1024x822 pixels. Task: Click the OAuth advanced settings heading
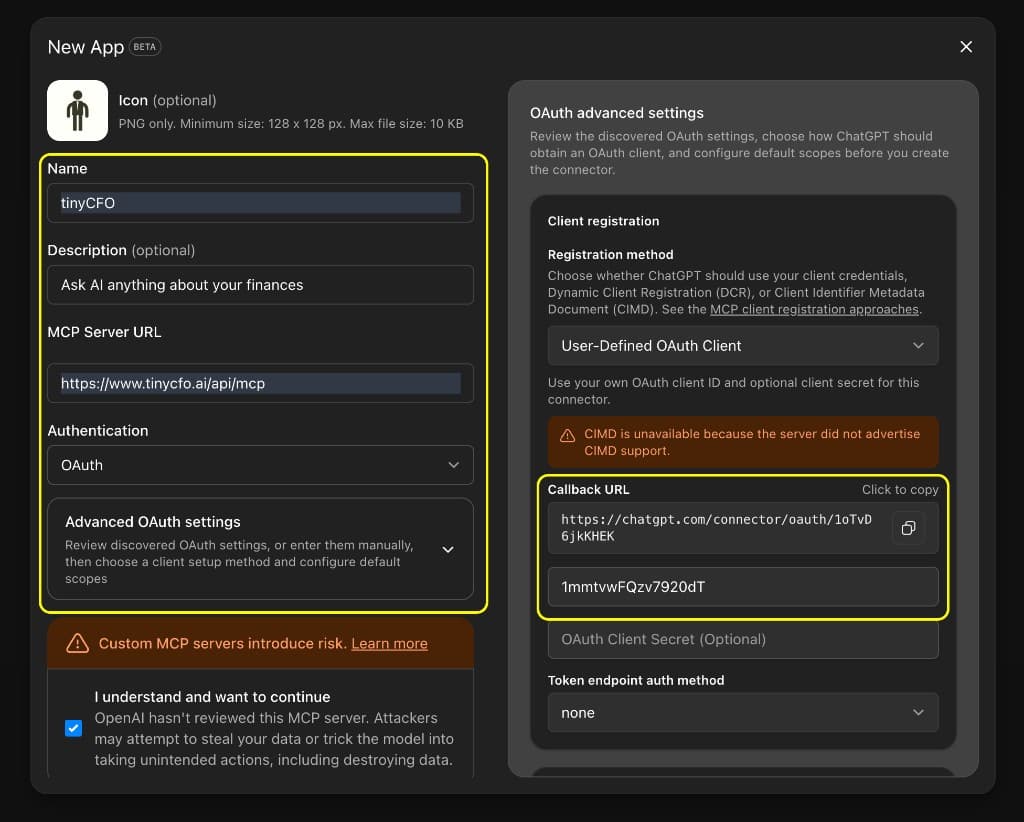[616, 113]
